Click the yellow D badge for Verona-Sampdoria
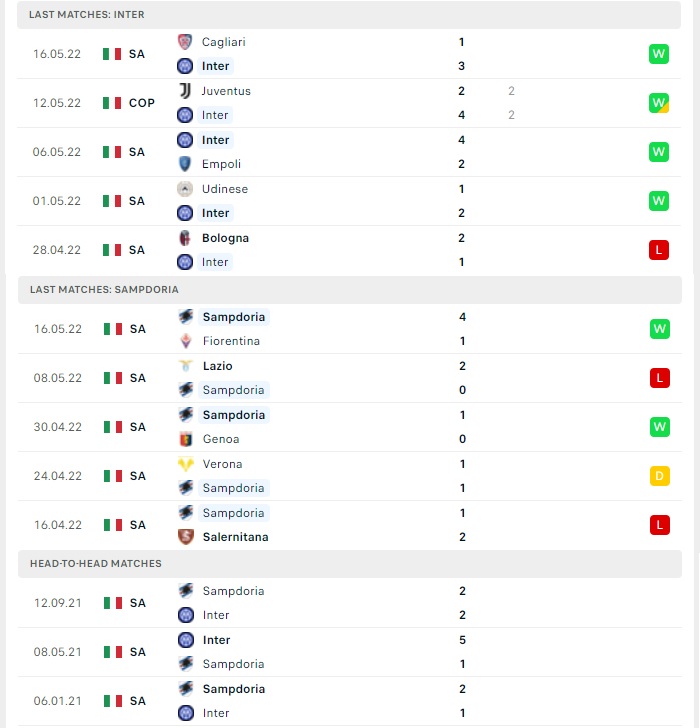The image size is (700, 728). click(x=660, y=476)
